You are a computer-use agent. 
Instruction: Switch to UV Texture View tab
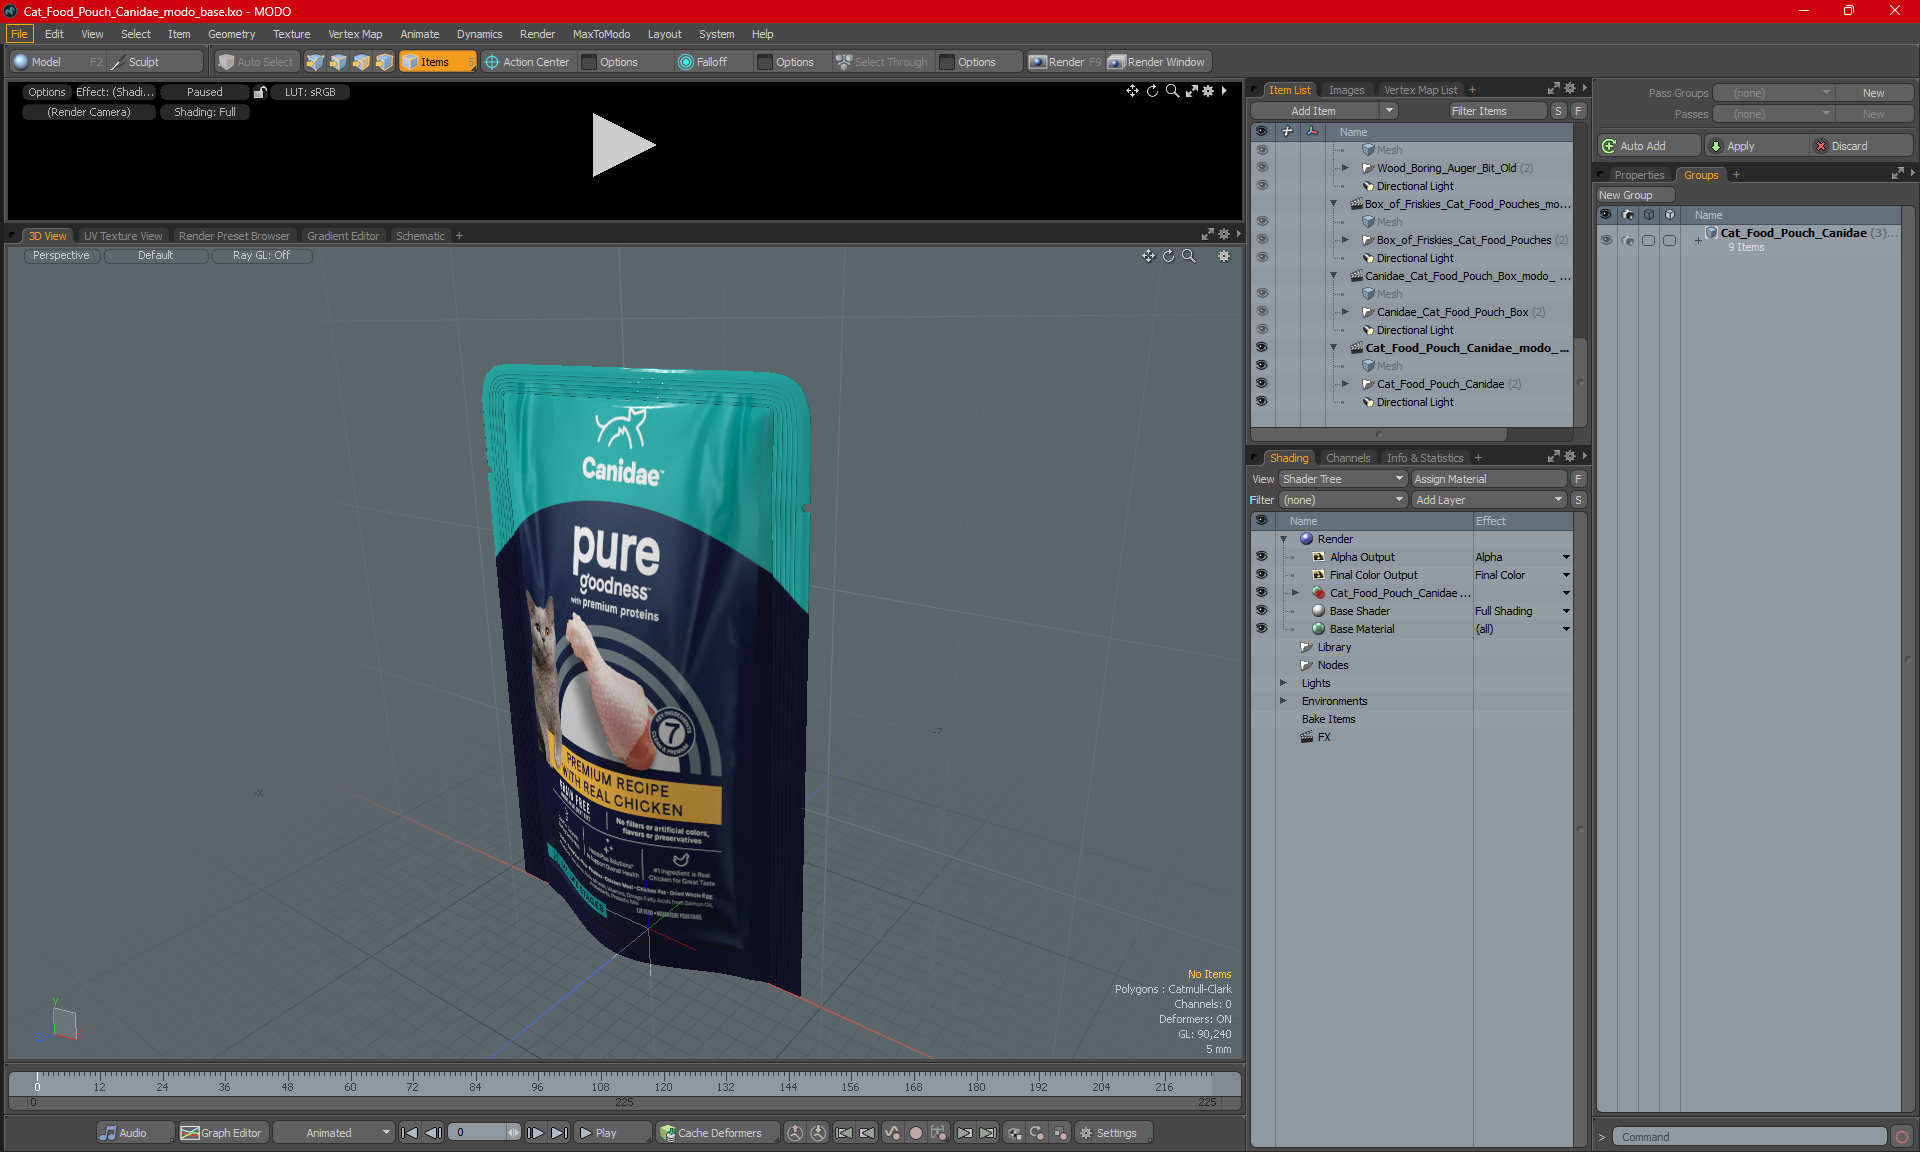122,236
